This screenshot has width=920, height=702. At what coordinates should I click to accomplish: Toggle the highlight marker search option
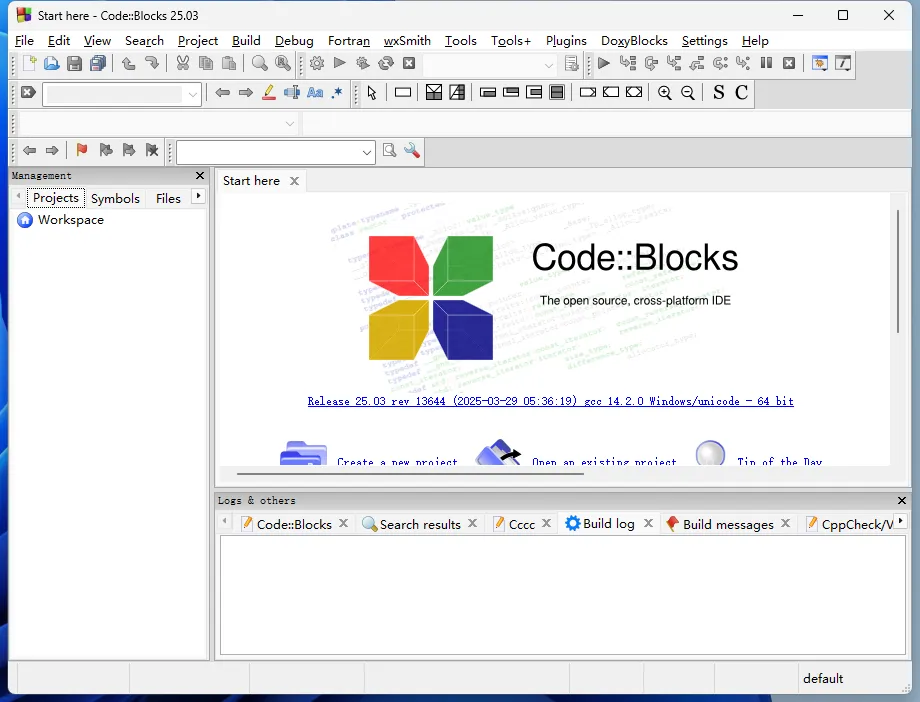[269, 93]
